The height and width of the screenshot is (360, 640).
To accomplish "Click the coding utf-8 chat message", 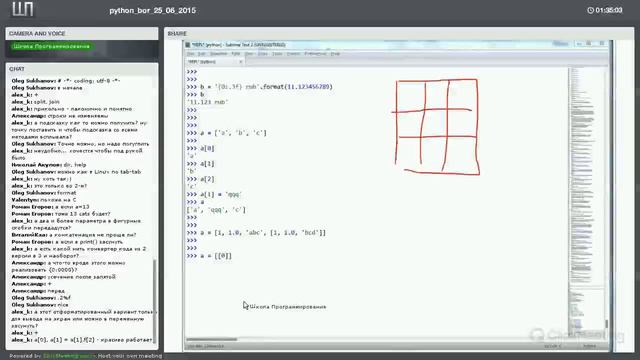I will (x=66, y=81).
